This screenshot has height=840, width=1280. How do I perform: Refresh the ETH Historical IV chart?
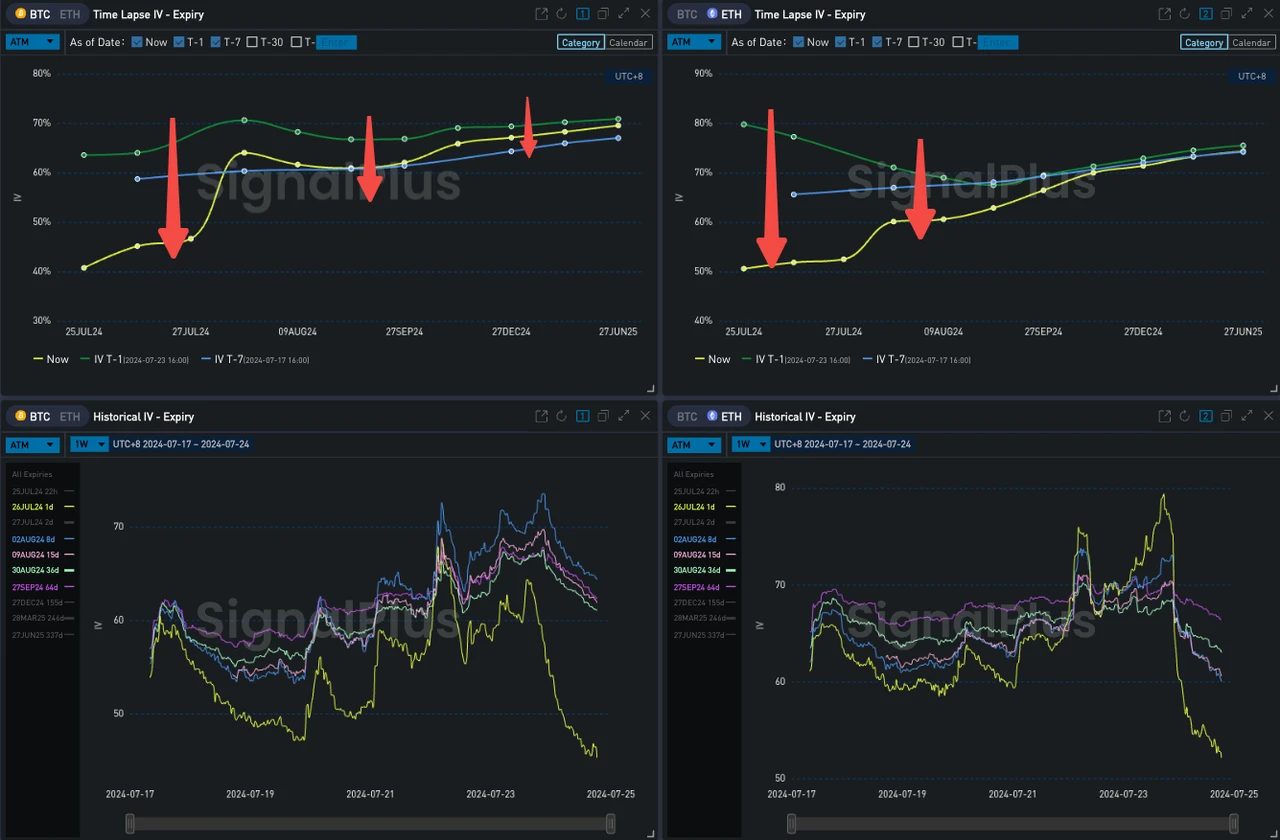(1184, 416)
